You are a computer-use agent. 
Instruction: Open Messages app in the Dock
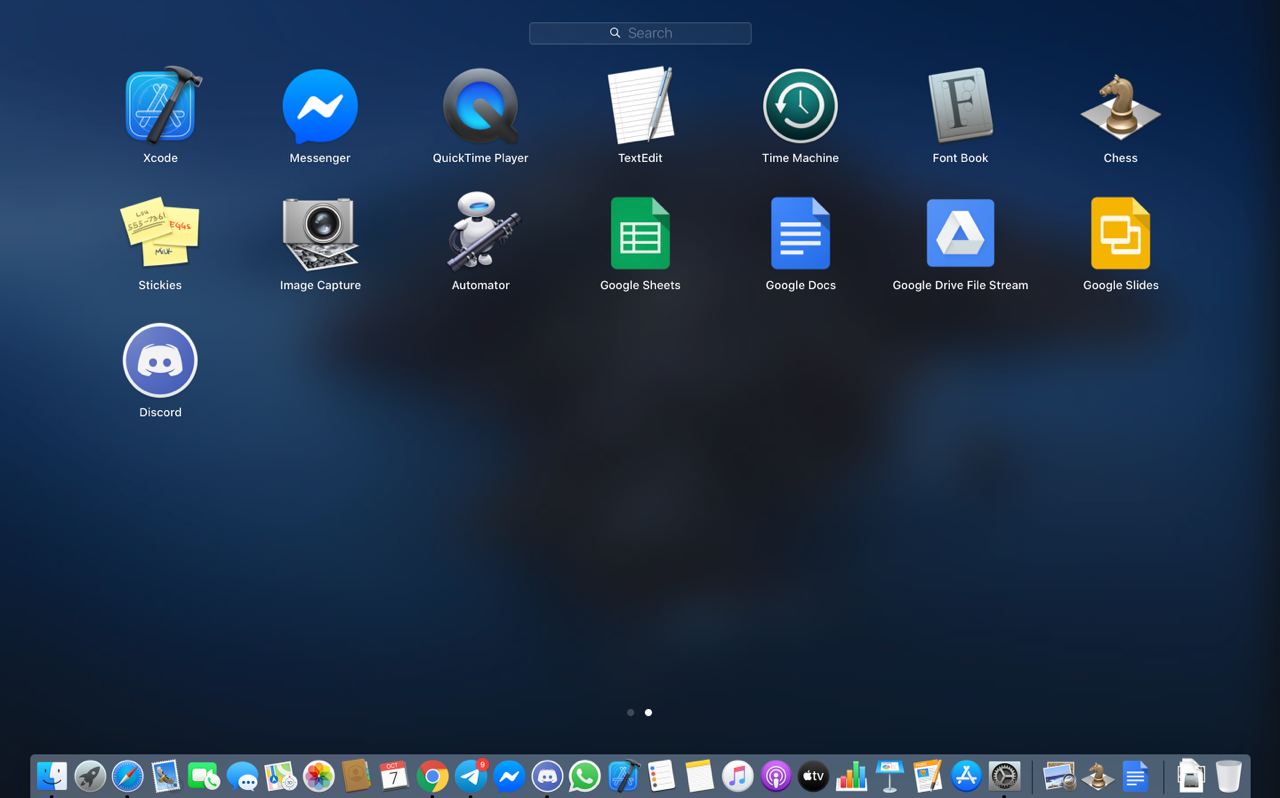tap(242, 776)
